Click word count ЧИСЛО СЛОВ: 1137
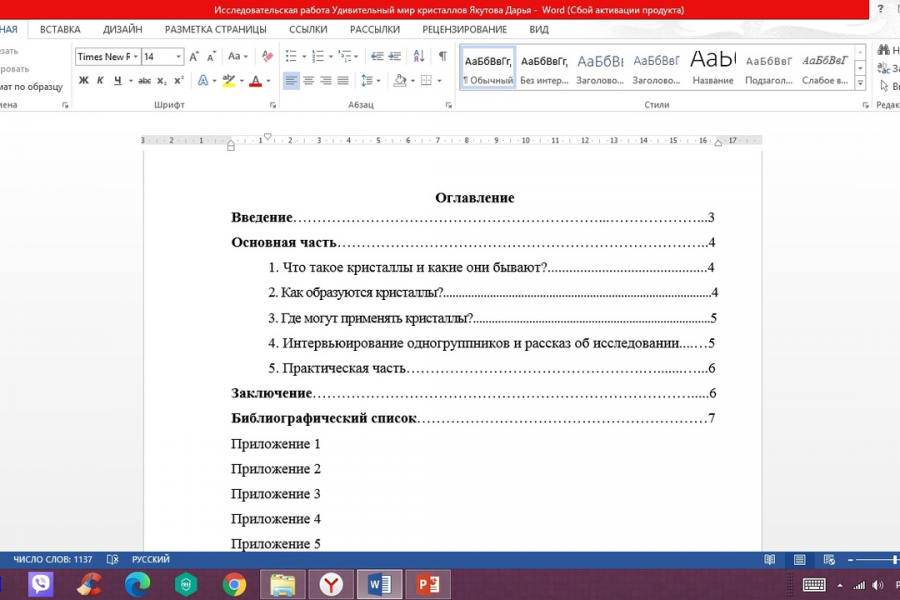 click(53, 559)
